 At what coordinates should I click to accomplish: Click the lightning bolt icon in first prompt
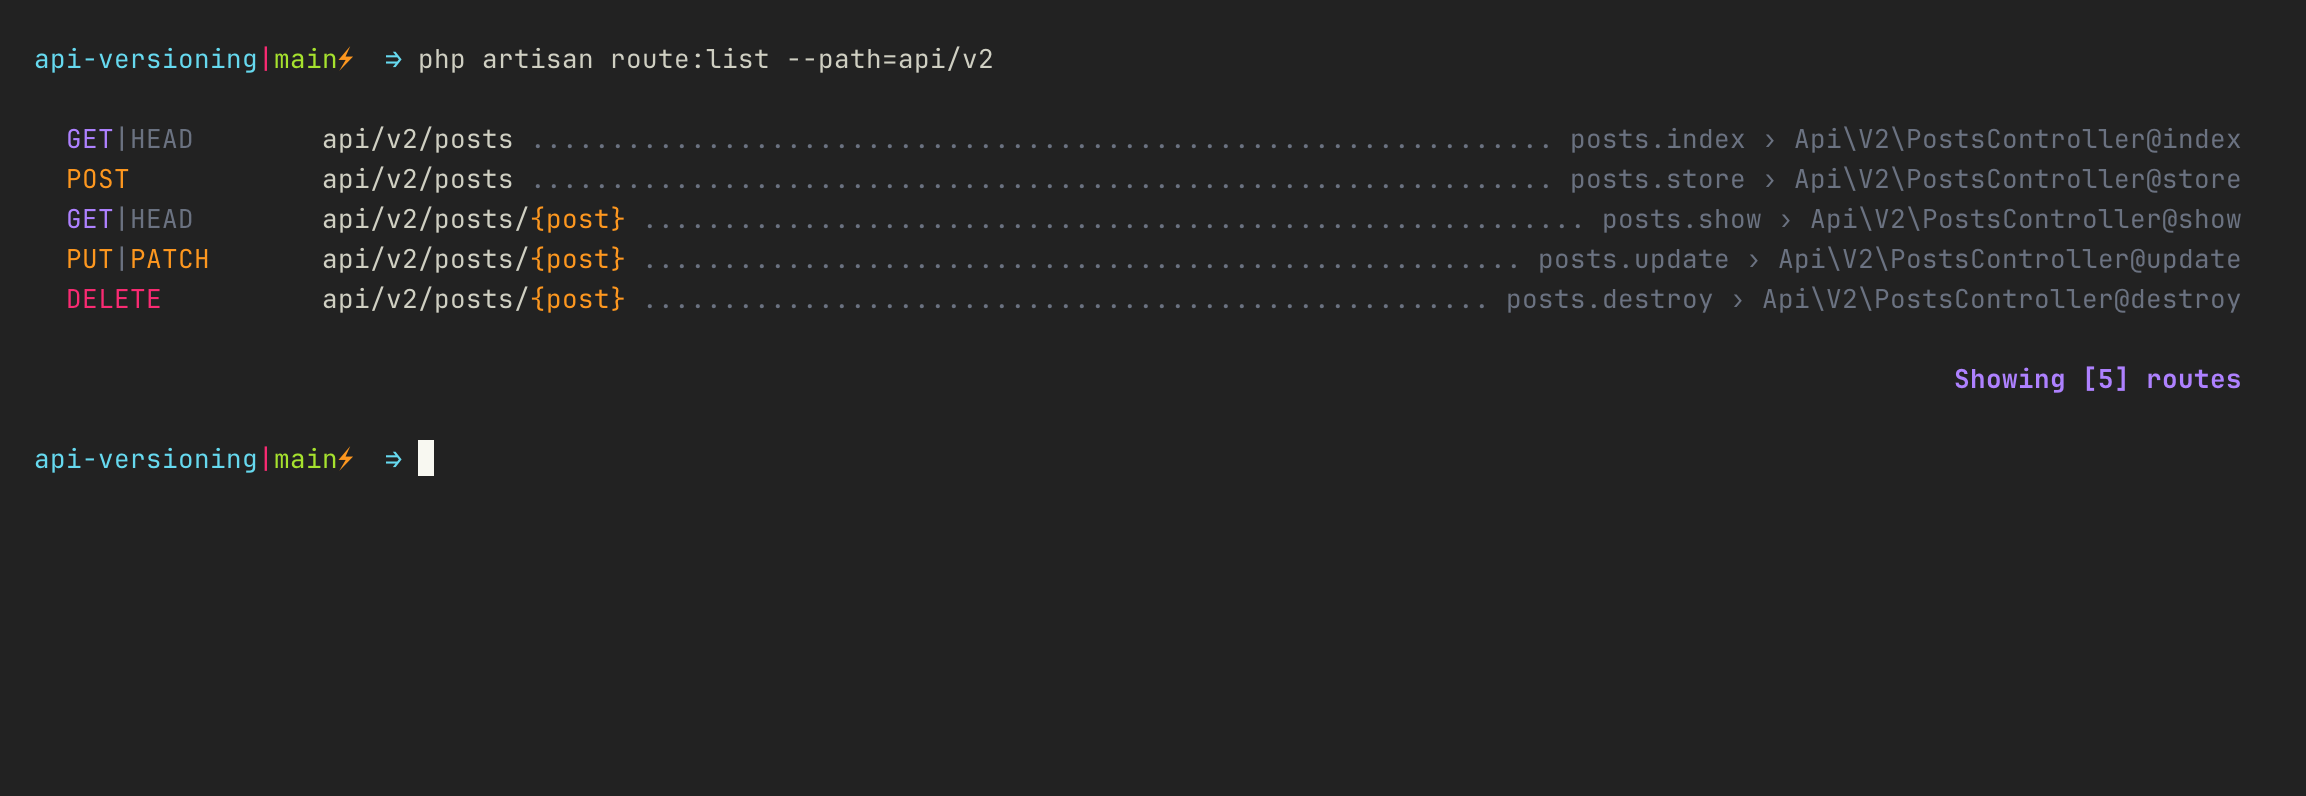click(x=346, y=60)
